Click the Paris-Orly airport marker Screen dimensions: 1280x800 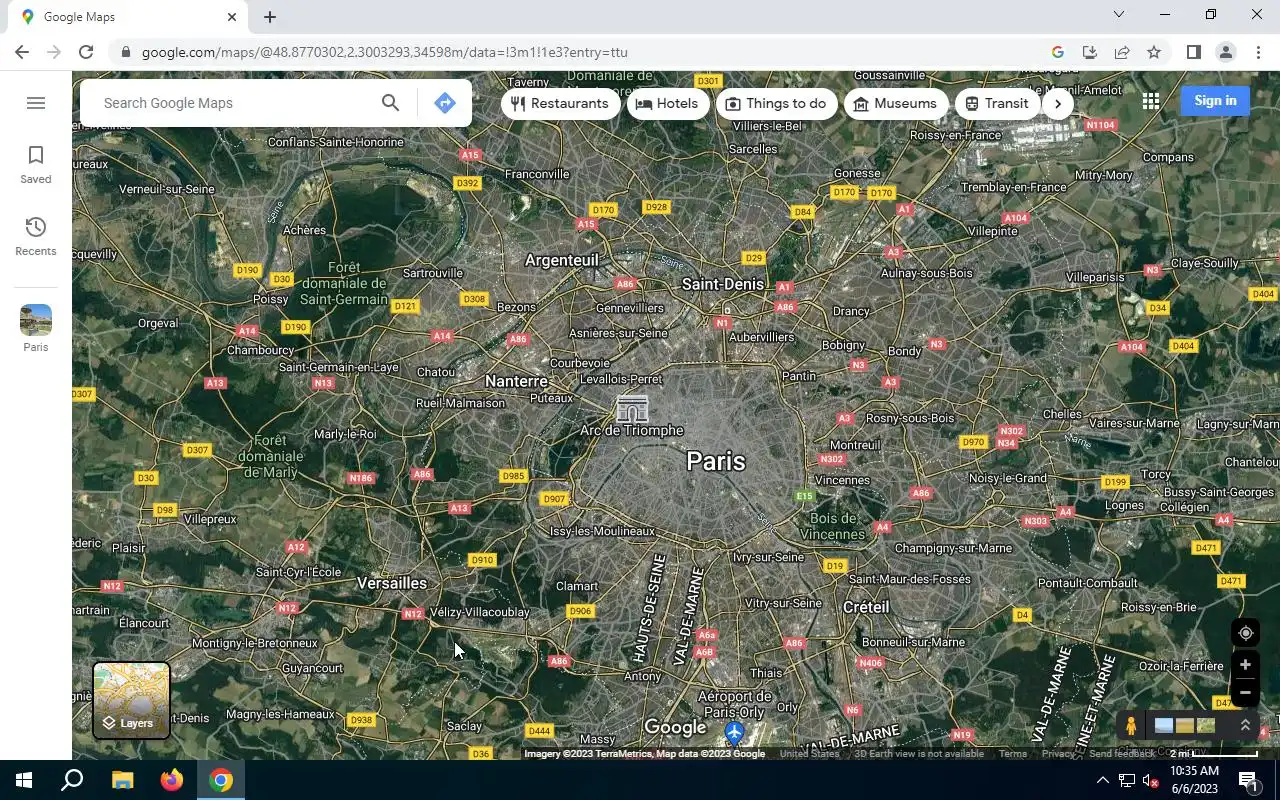[734, 734]
